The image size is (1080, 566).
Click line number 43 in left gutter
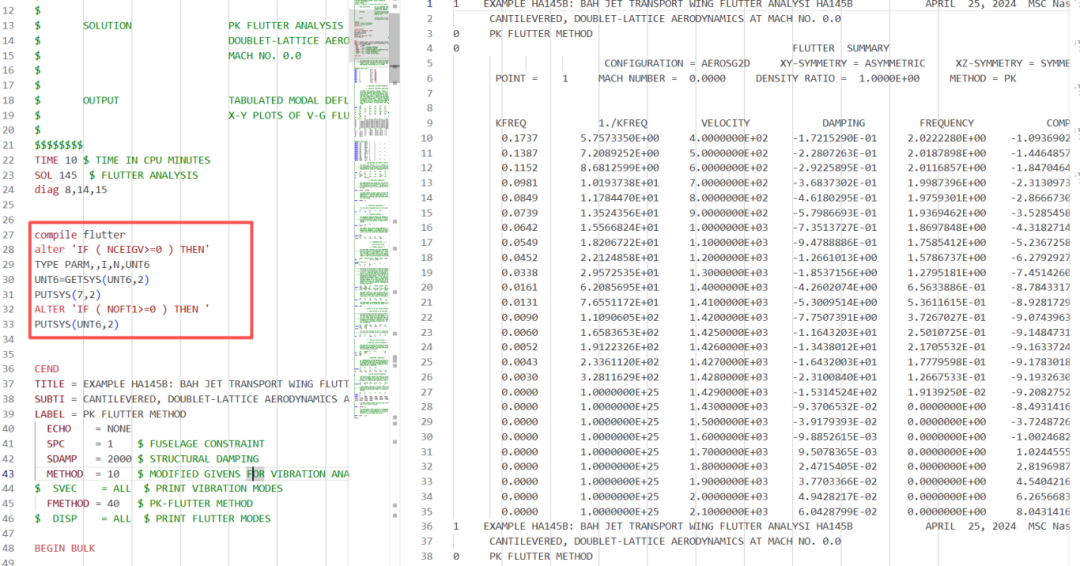[8, 474]
